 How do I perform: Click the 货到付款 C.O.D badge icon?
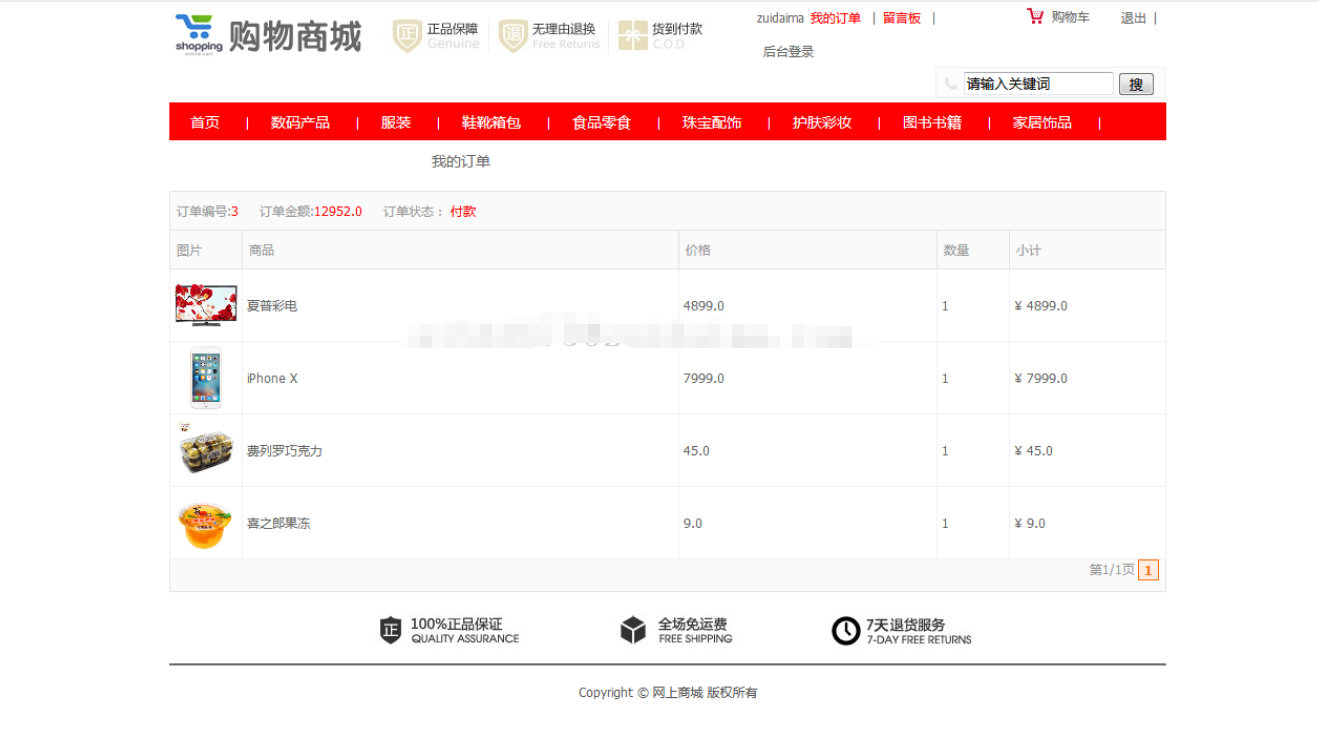click(x=633, y=36)
